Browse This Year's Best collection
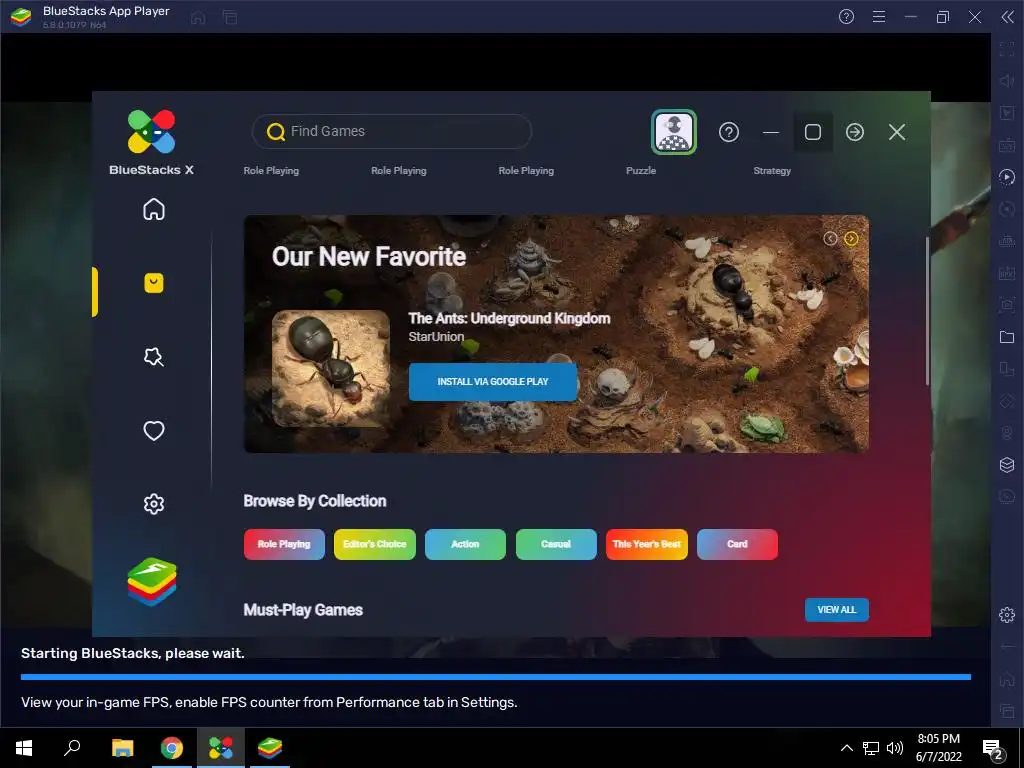1024x768 pixels. coord(647,544)
